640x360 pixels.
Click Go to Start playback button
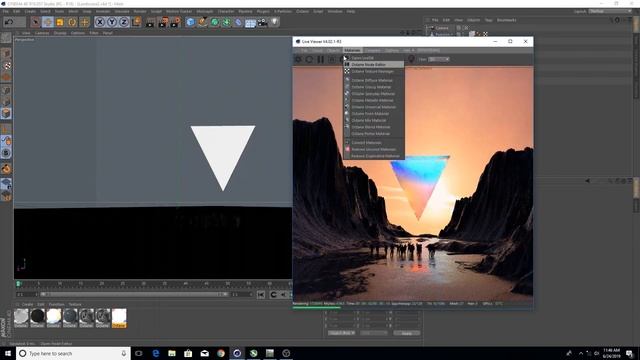pos(261,295)
